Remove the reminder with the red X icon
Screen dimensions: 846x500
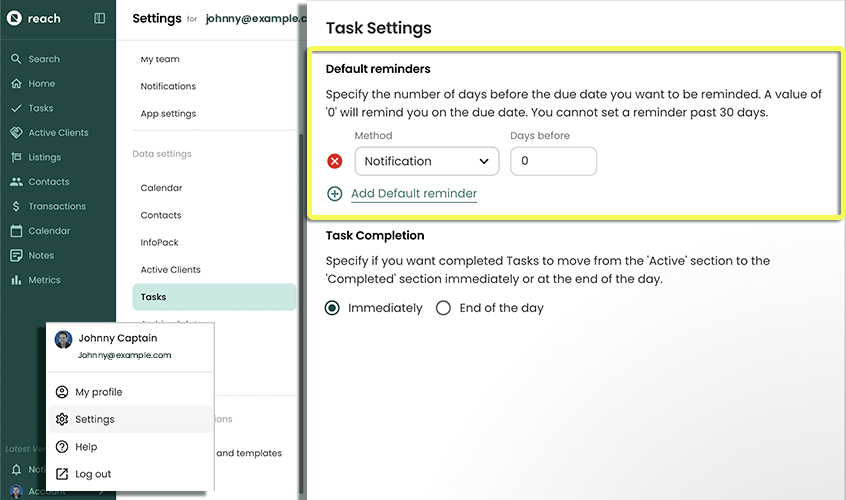(335, 161)
